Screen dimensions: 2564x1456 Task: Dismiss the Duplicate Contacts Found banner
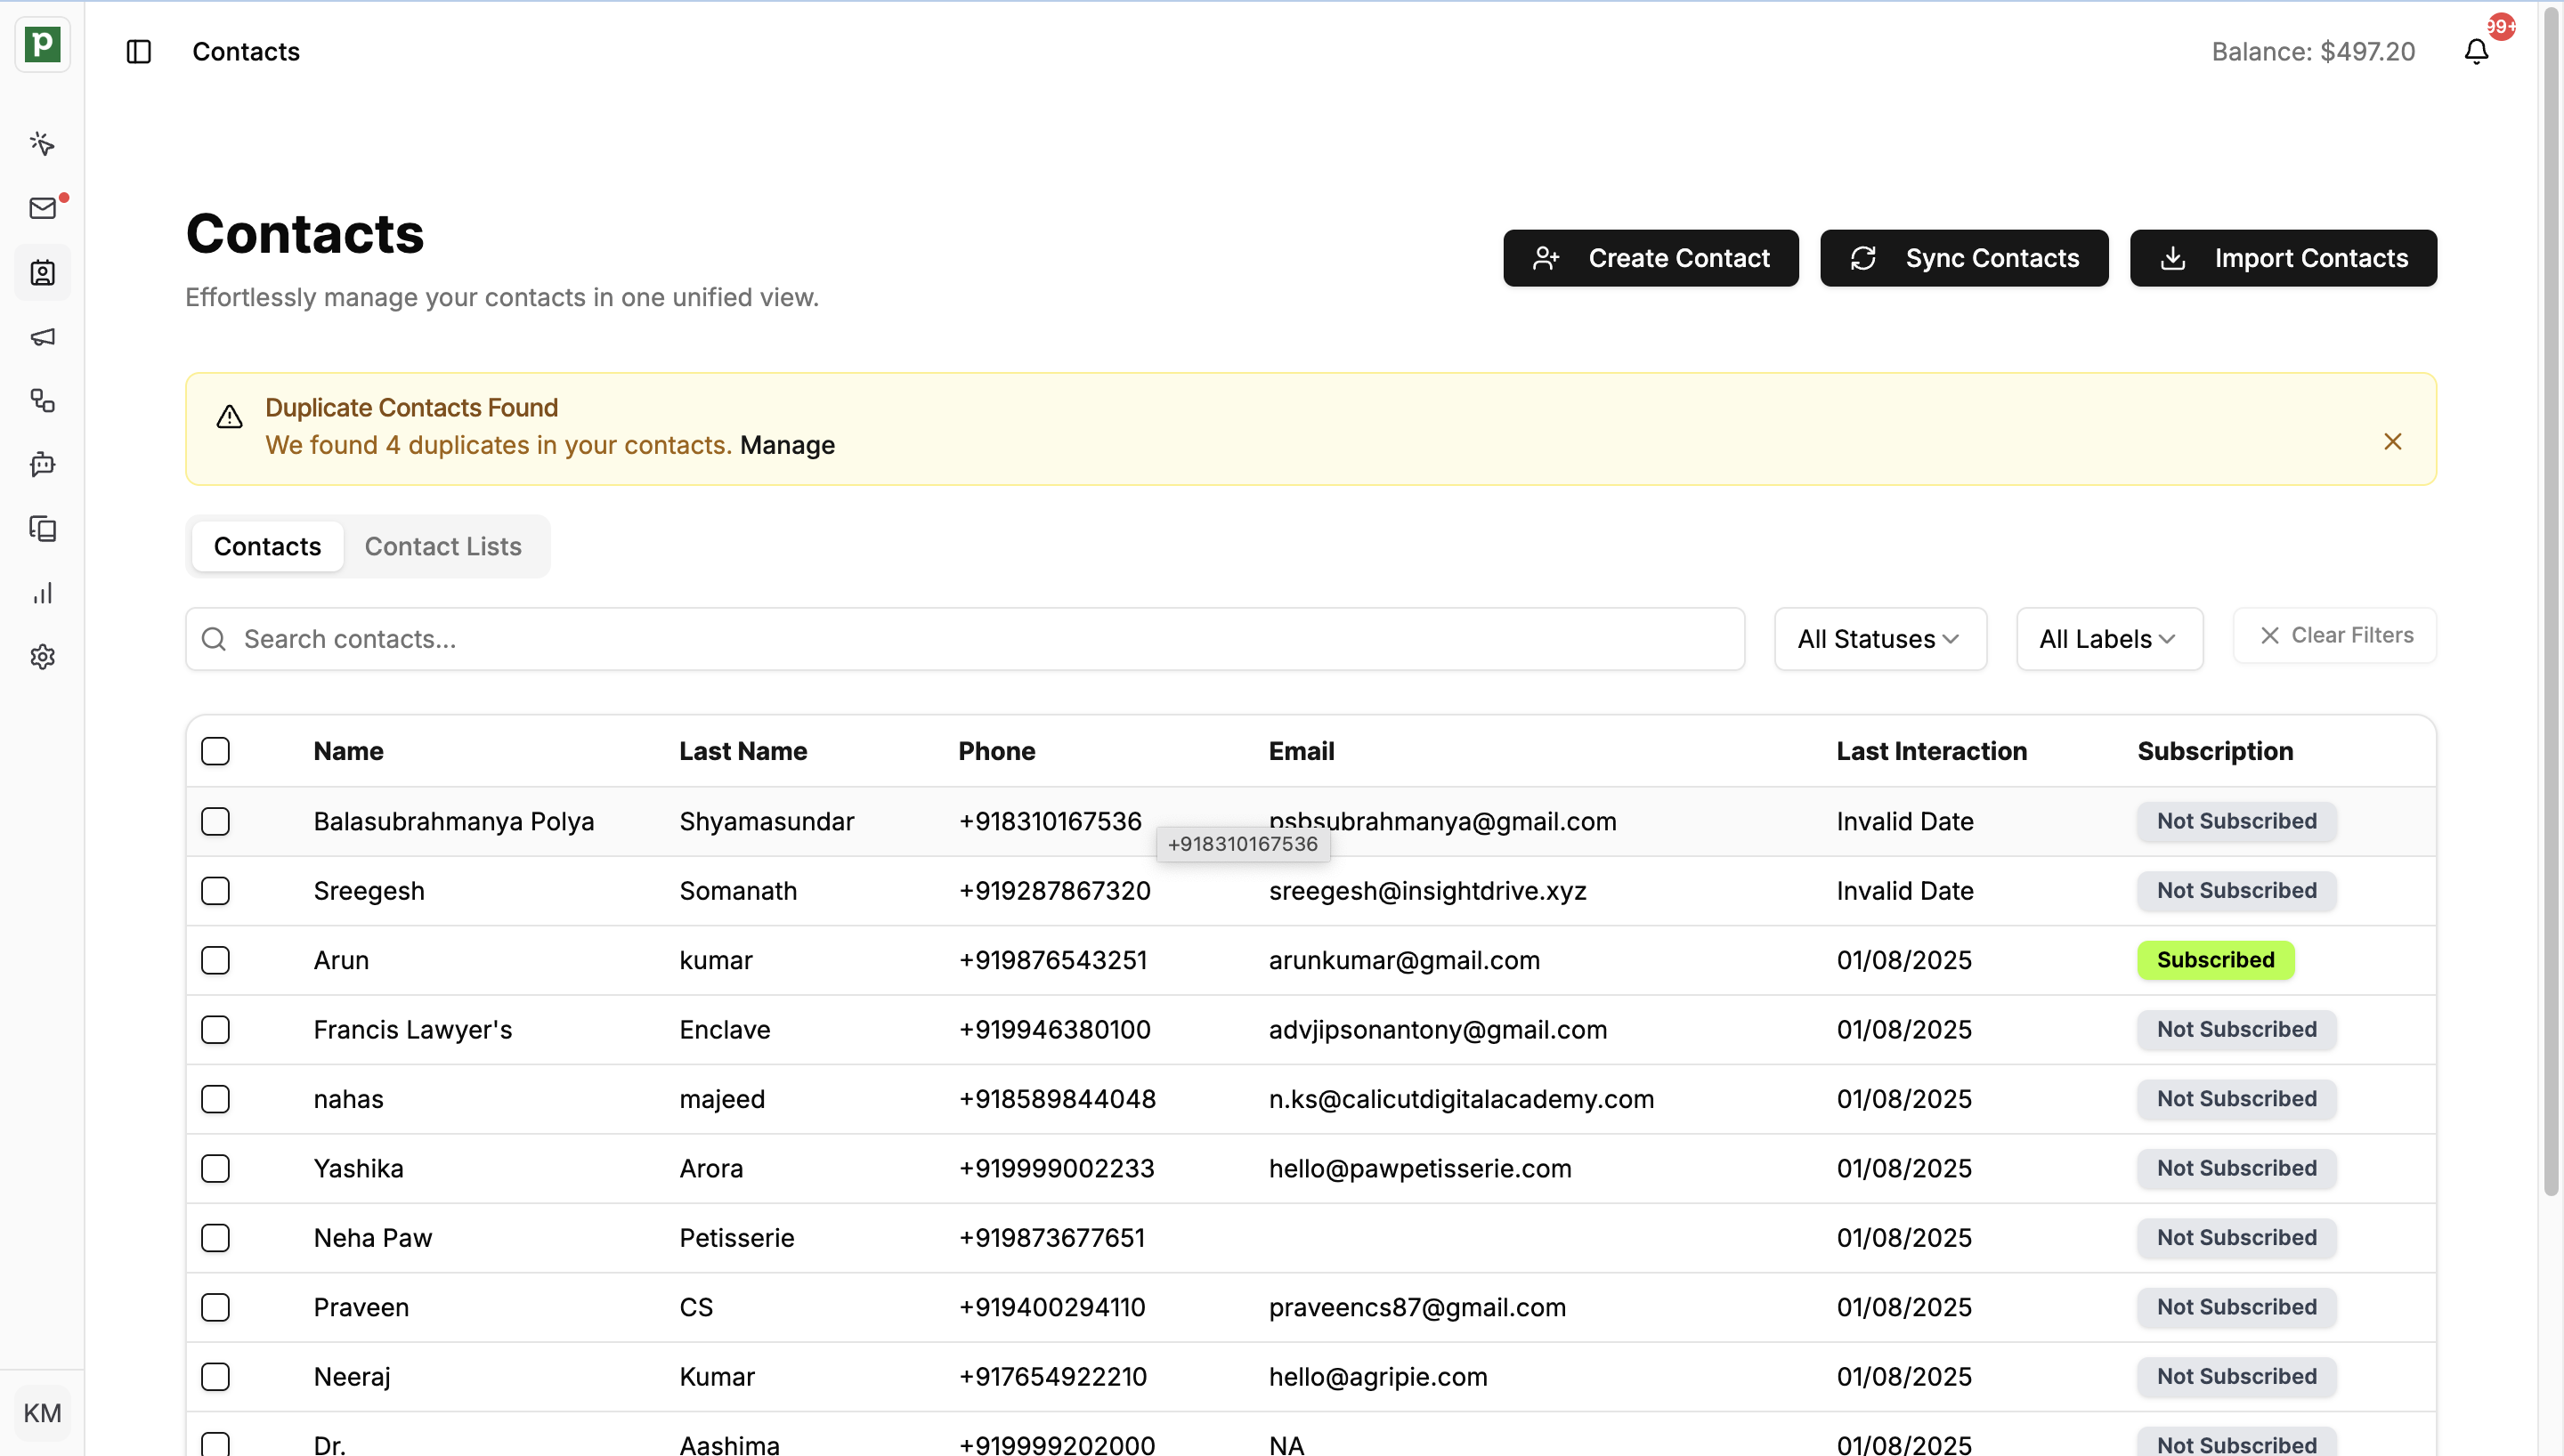[2392, 442]
